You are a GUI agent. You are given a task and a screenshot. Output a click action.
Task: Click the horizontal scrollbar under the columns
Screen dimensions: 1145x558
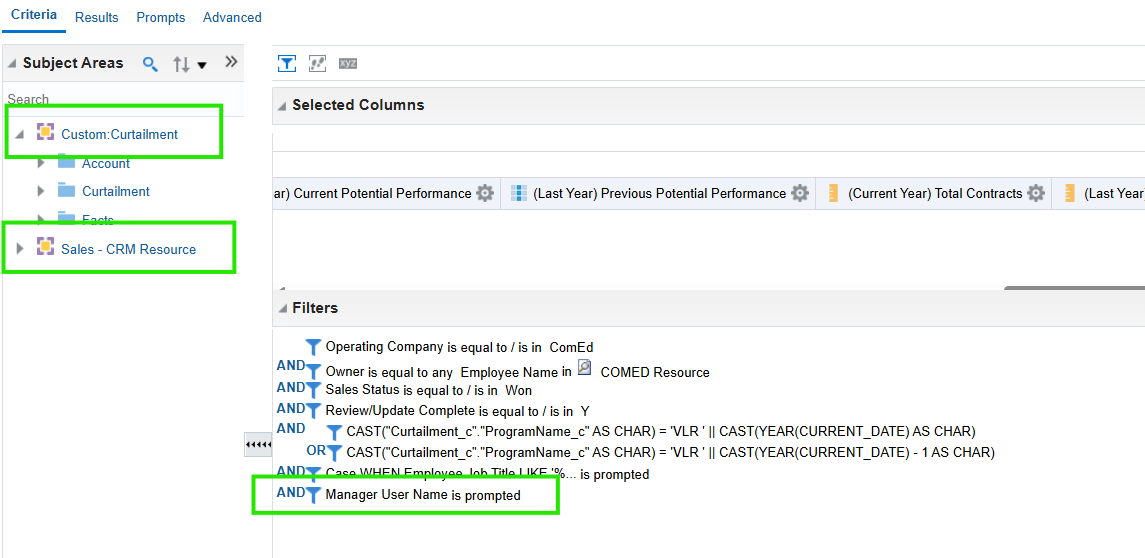[x=1074, y=288]
